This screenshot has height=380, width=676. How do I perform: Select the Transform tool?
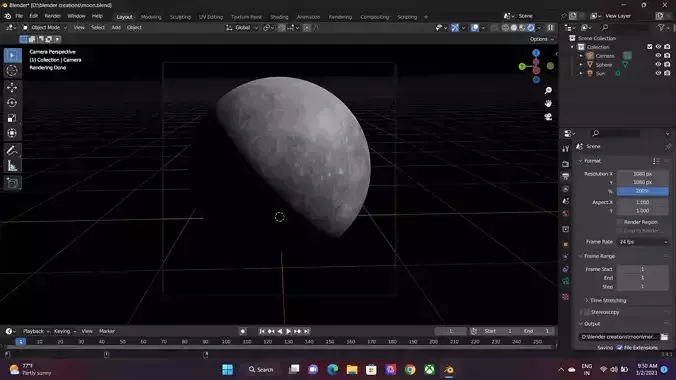click(12, 133)
